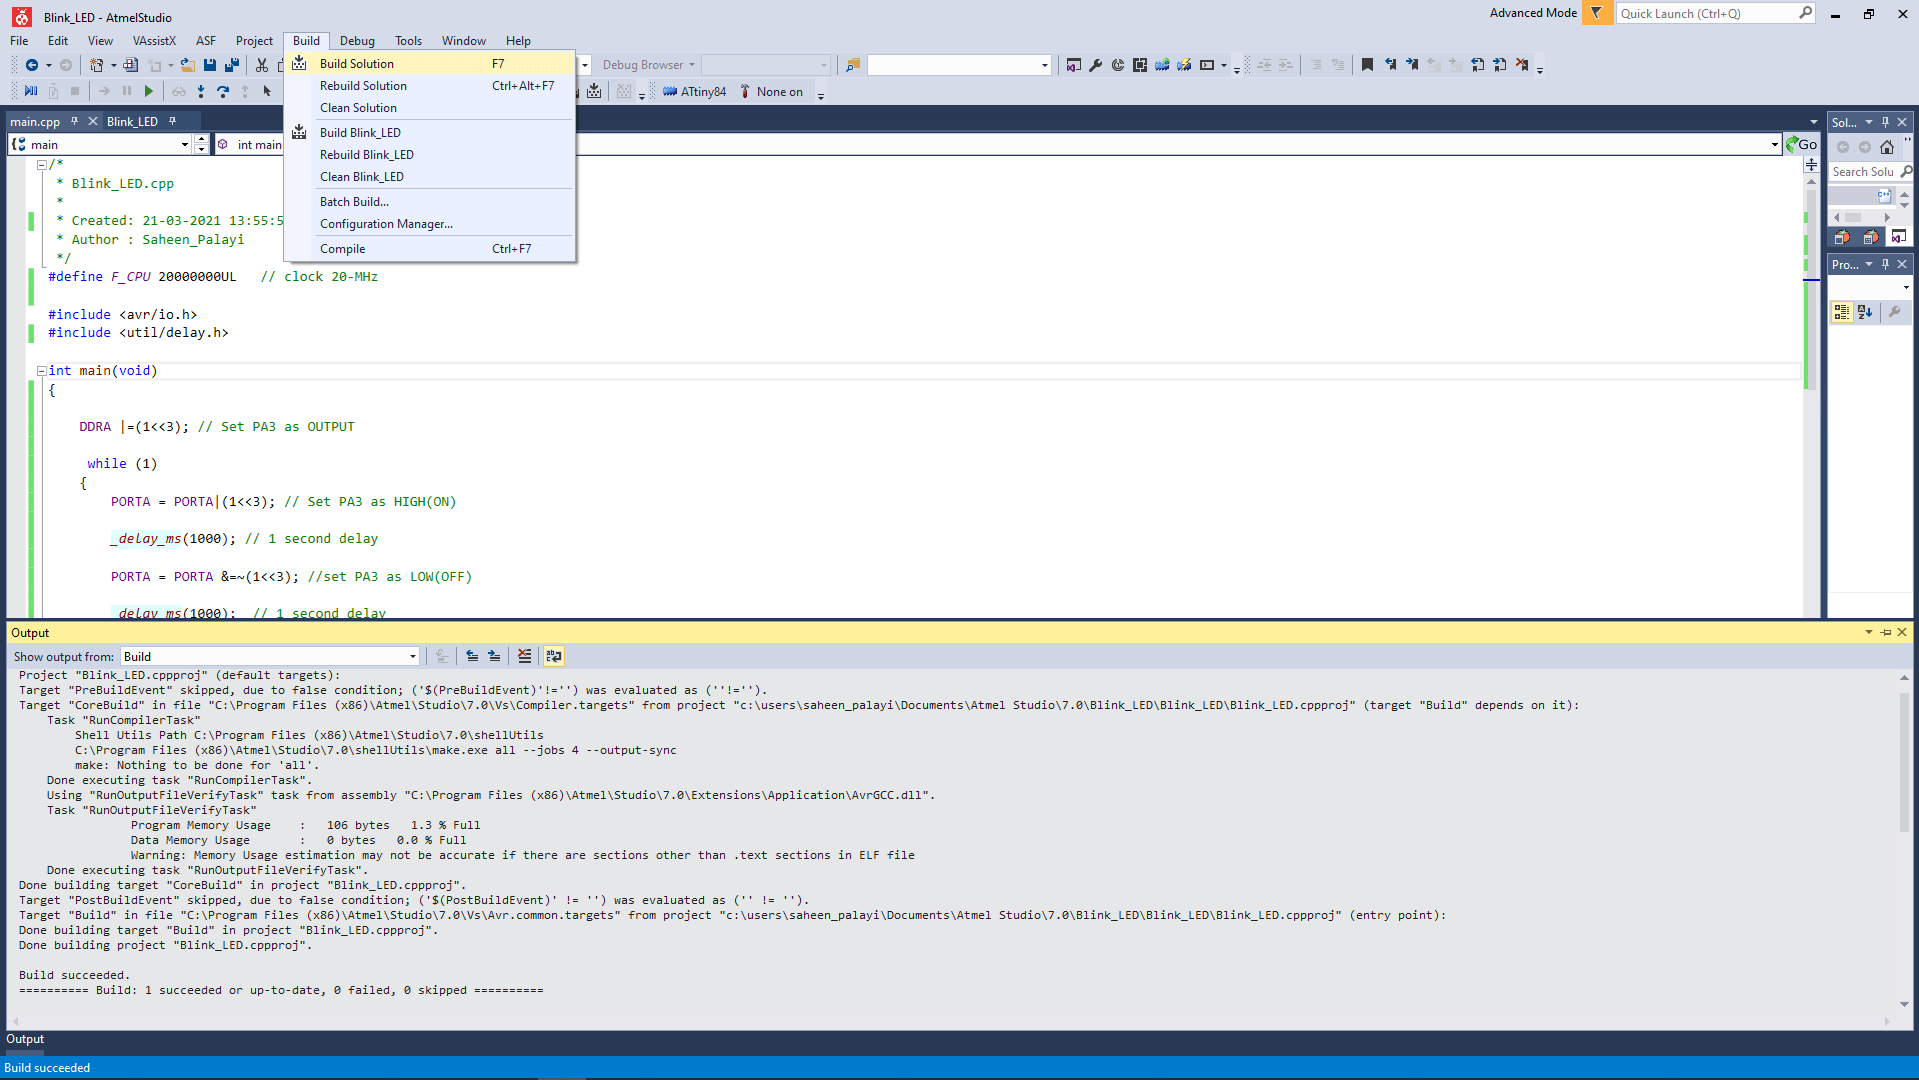The width and height of the screenshot is (1919, 1080).
Task: Clear all bookmarks icon
Action: click(1522, 65)
